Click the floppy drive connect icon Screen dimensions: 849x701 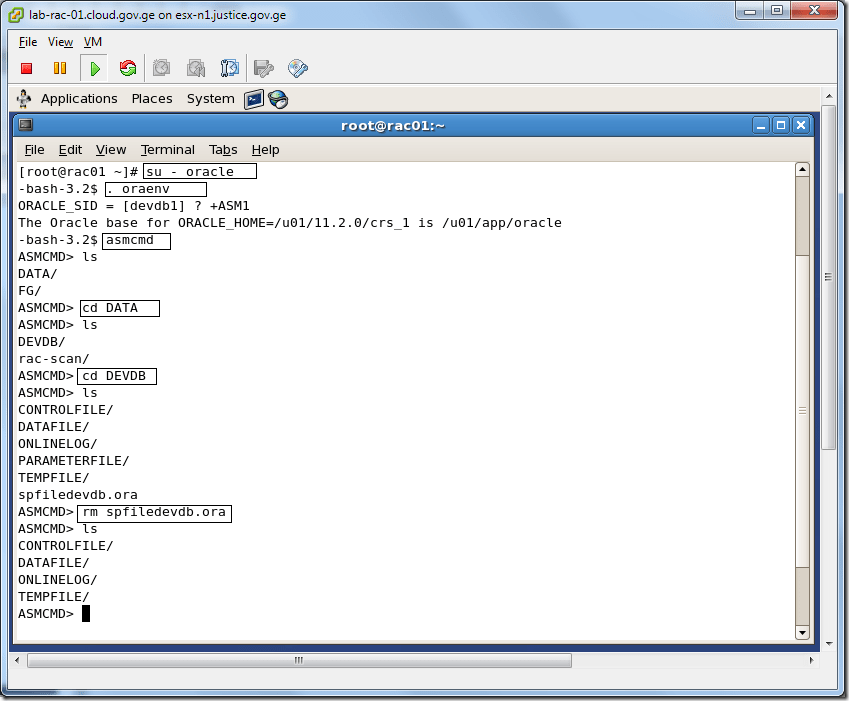(x=263, y=69)
